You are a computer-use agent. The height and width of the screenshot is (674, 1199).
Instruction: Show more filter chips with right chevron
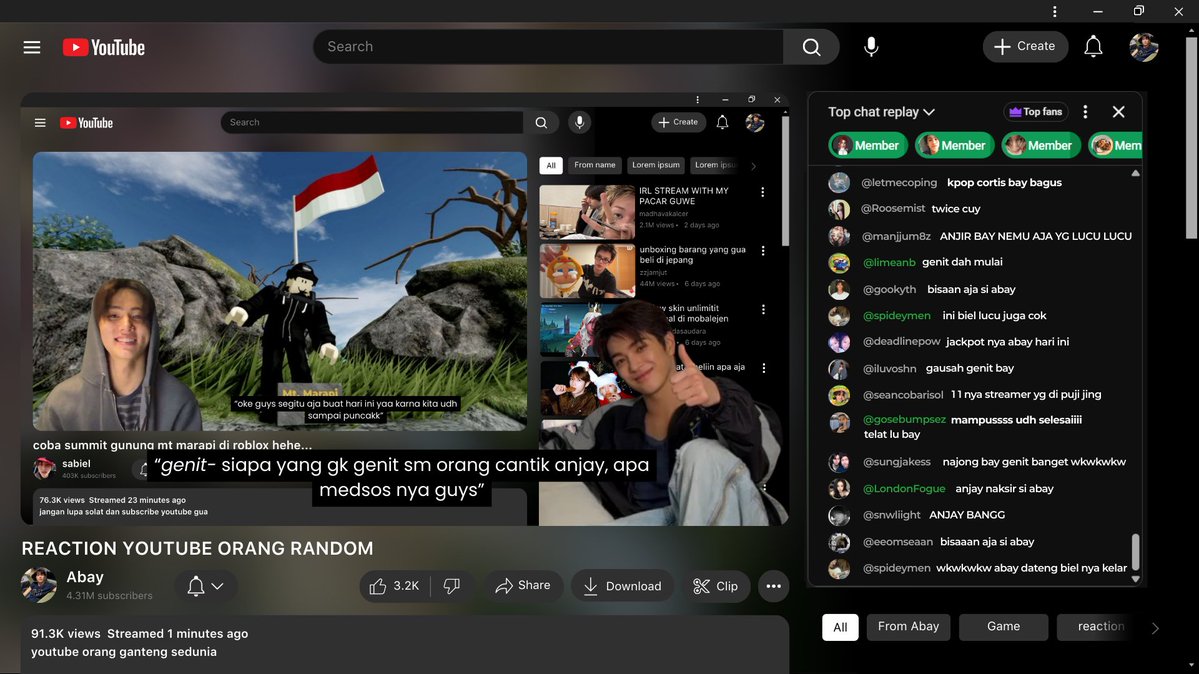coord(1155,628)
